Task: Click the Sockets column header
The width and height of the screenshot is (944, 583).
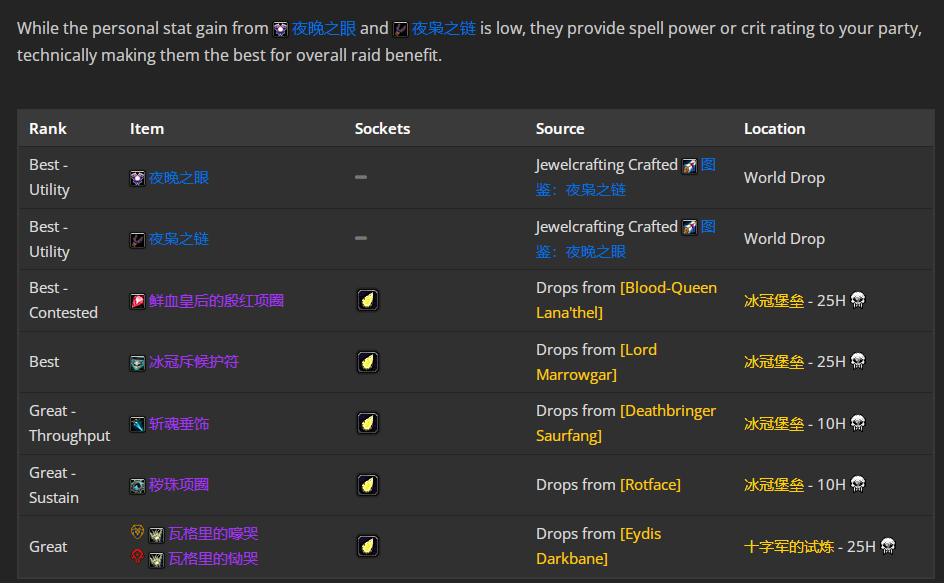Action: (x=382, y=129)
